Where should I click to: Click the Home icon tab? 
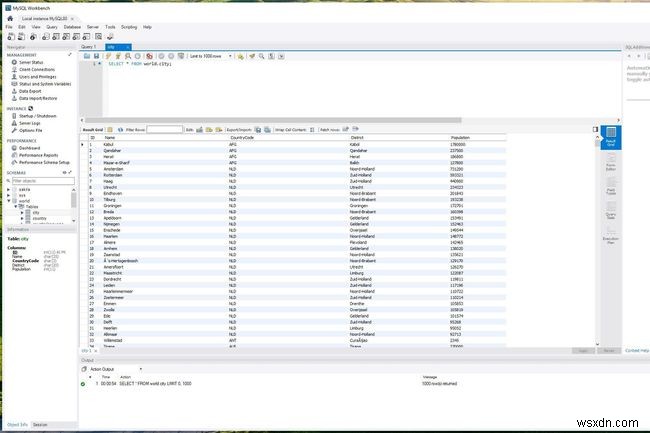[x=10, y=19]
